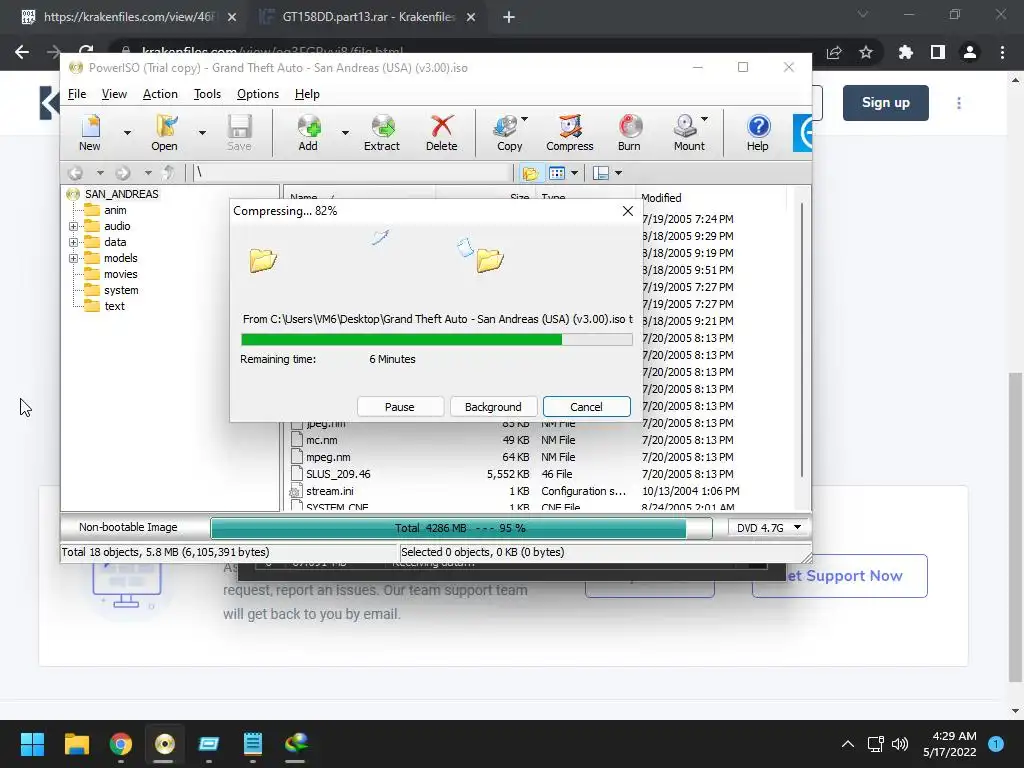Bookmark page with browser star icon
Viewport: 1024px width, 768px height.
(866, 52)
